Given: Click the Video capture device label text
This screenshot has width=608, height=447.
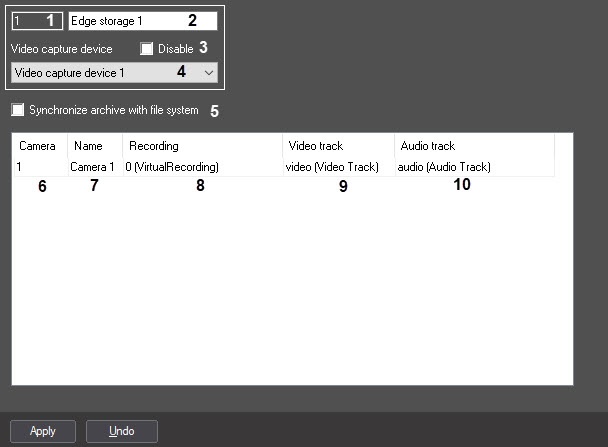Looking at the screenshot, I should (61, 48).
